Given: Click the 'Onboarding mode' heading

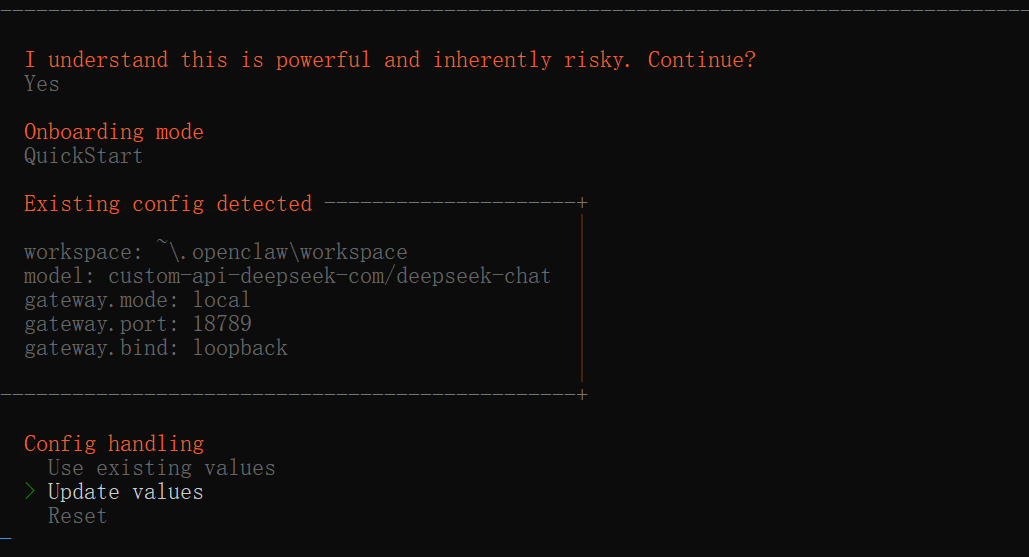Looking at the screenshot, I should pyautogui.click(x=114, y=132).
